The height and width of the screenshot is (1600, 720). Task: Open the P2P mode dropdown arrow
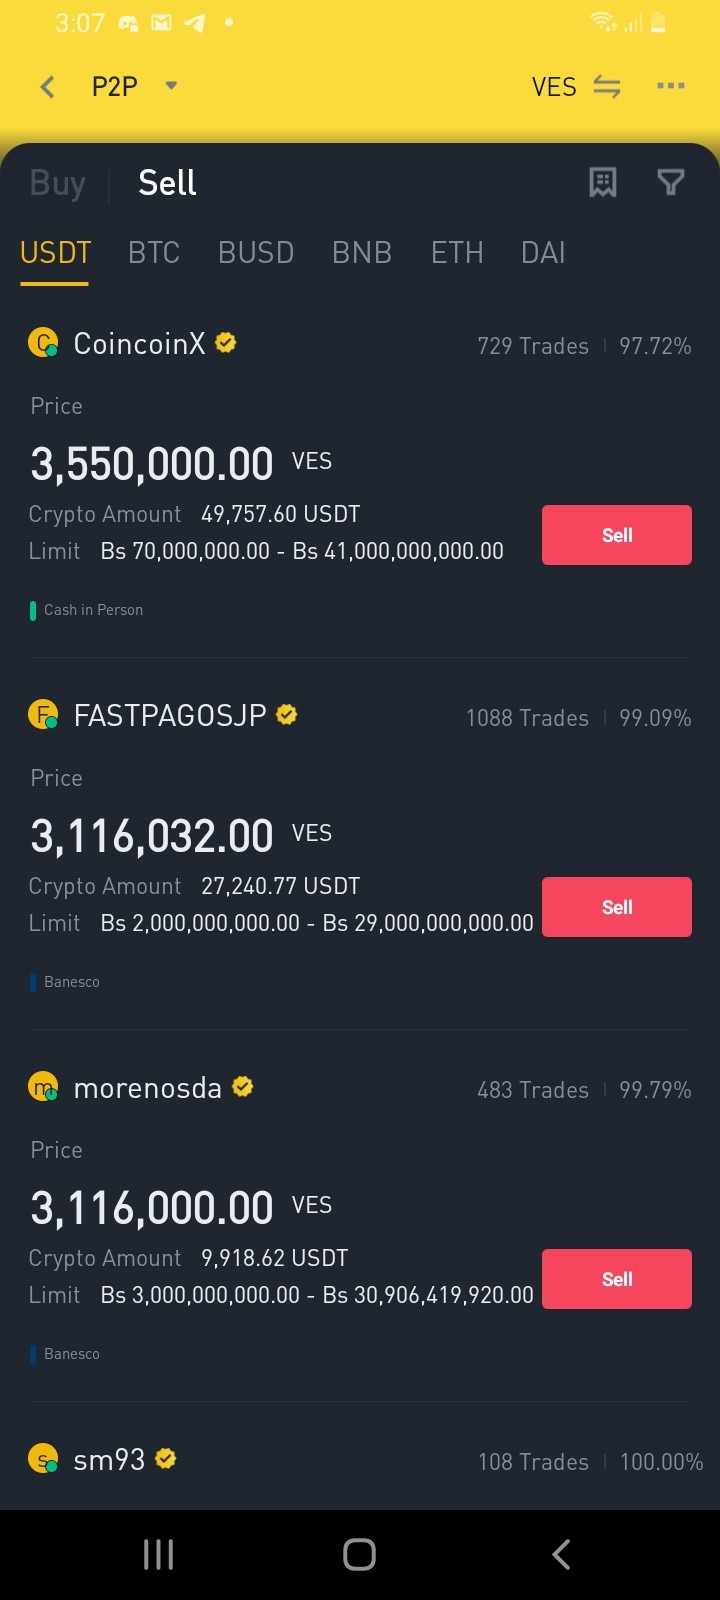[x=171, y=86]
